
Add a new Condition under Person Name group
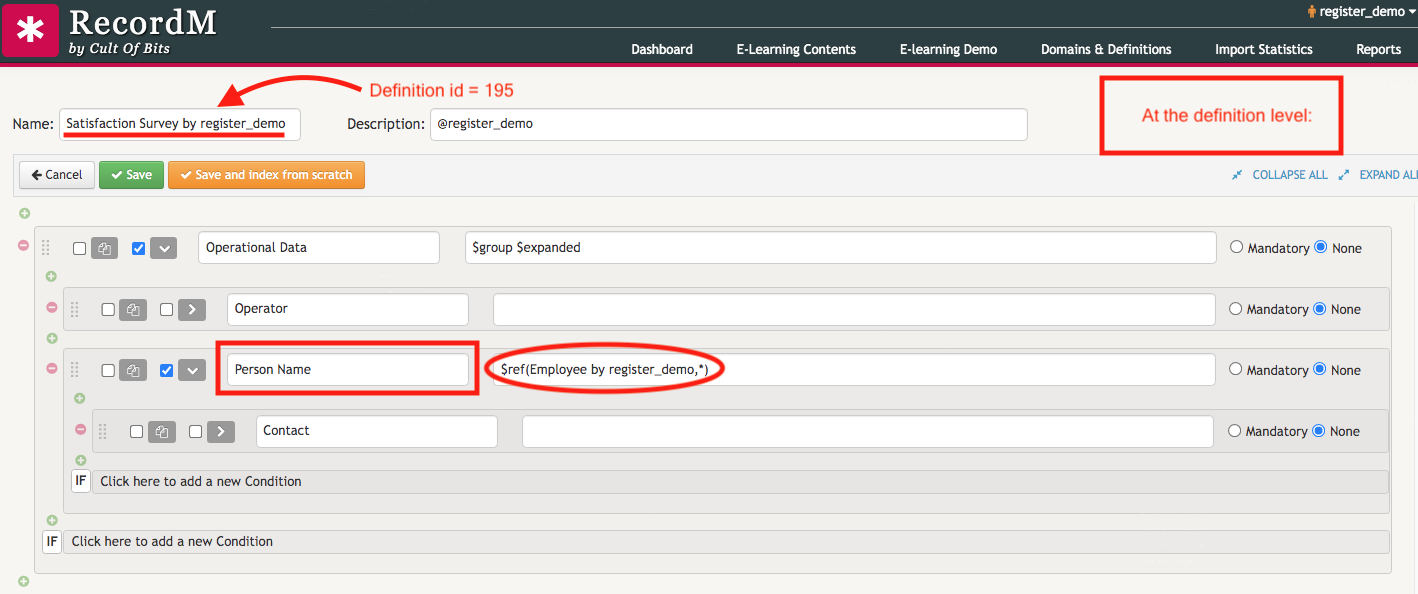click(x=740, y=482)
